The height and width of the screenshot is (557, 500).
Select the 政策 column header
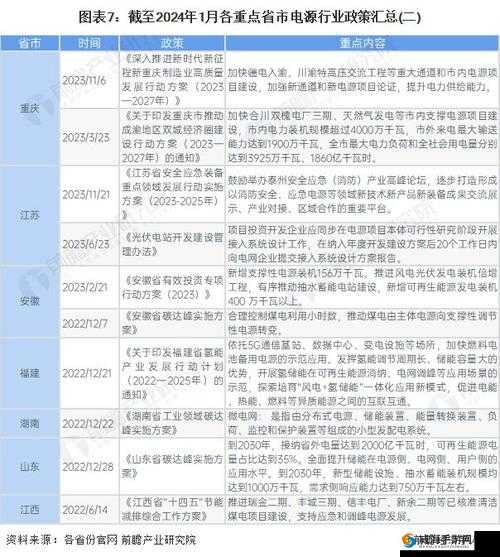(172, 43)
